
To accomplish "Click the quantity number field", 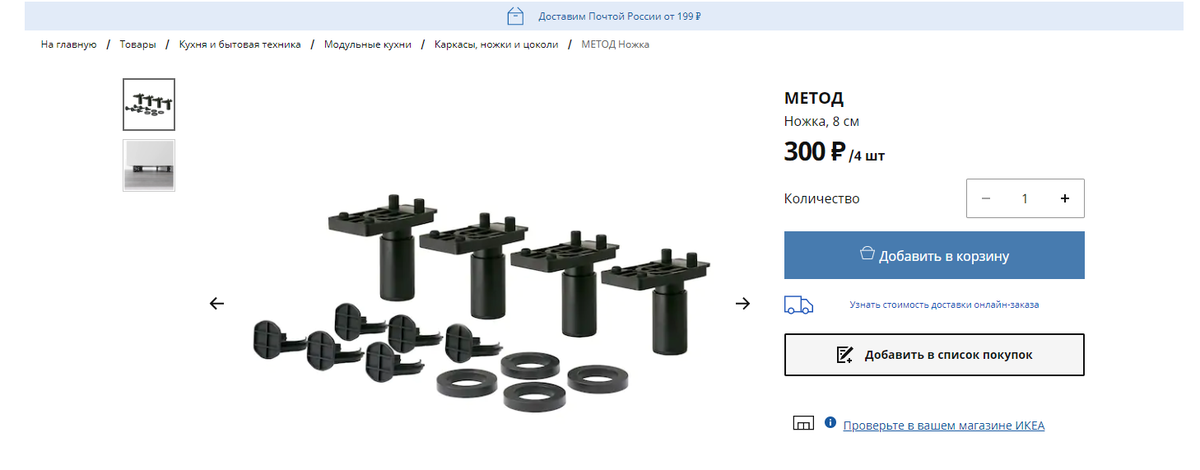I will (1025, 198).
